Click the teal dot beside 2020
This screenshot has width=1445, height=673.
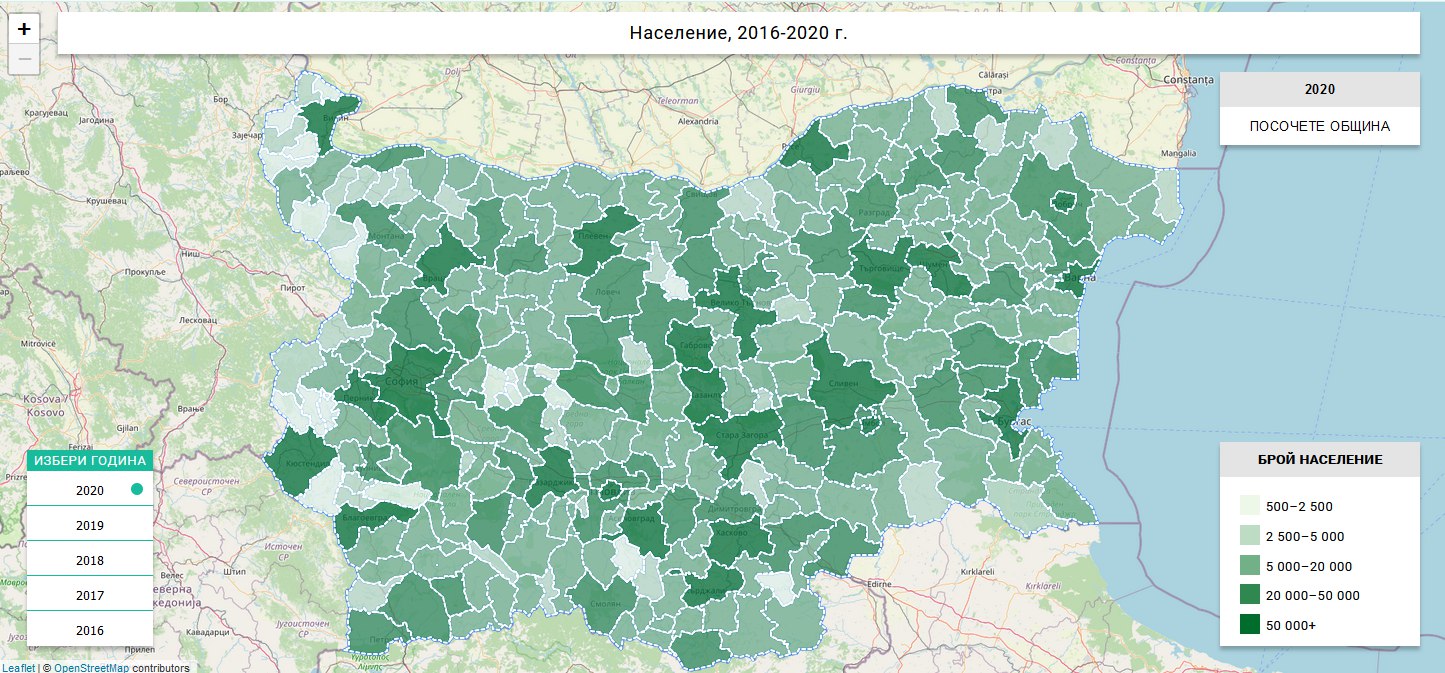[137, 490]
